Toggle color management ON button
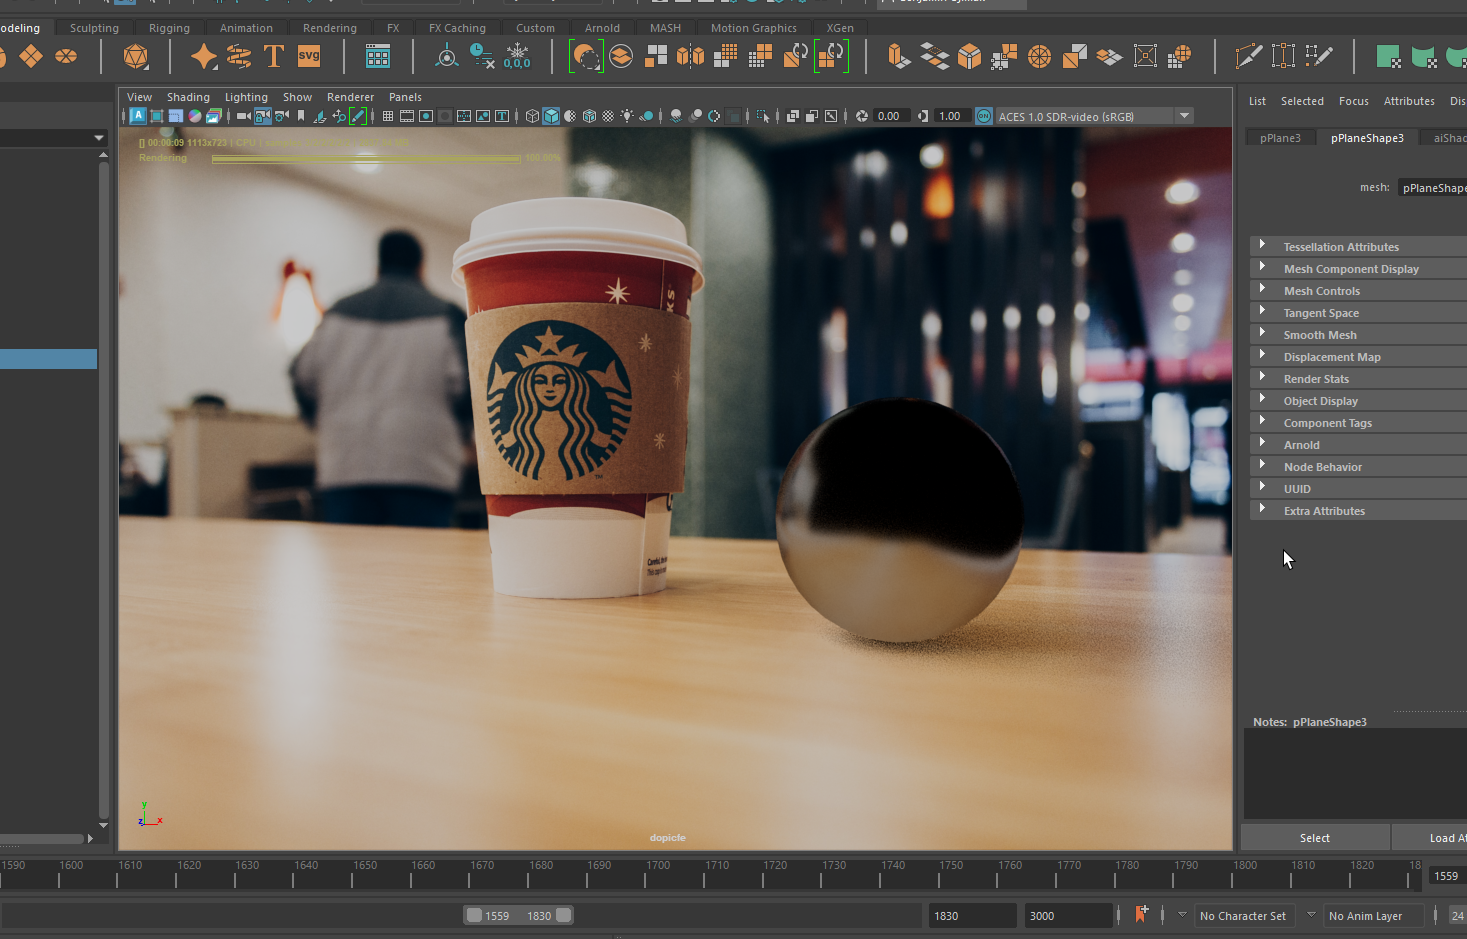Screen dimensions: 1467x939 [984, 116]
